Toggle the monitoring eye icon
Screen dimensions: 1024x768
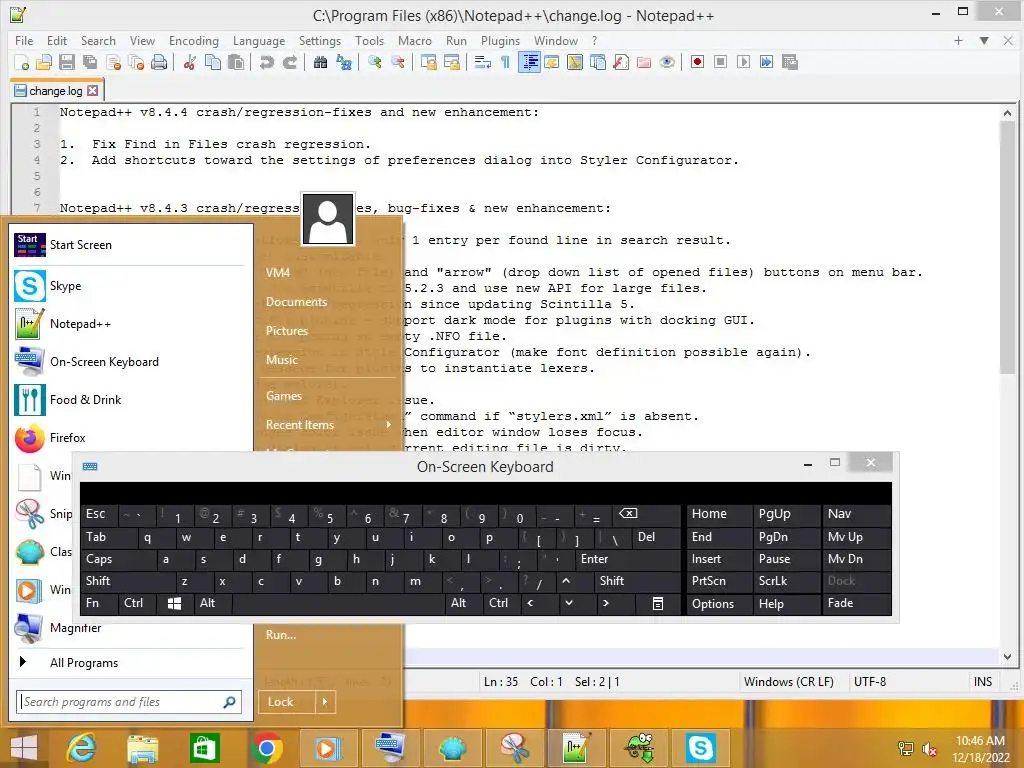pos(667,63)
